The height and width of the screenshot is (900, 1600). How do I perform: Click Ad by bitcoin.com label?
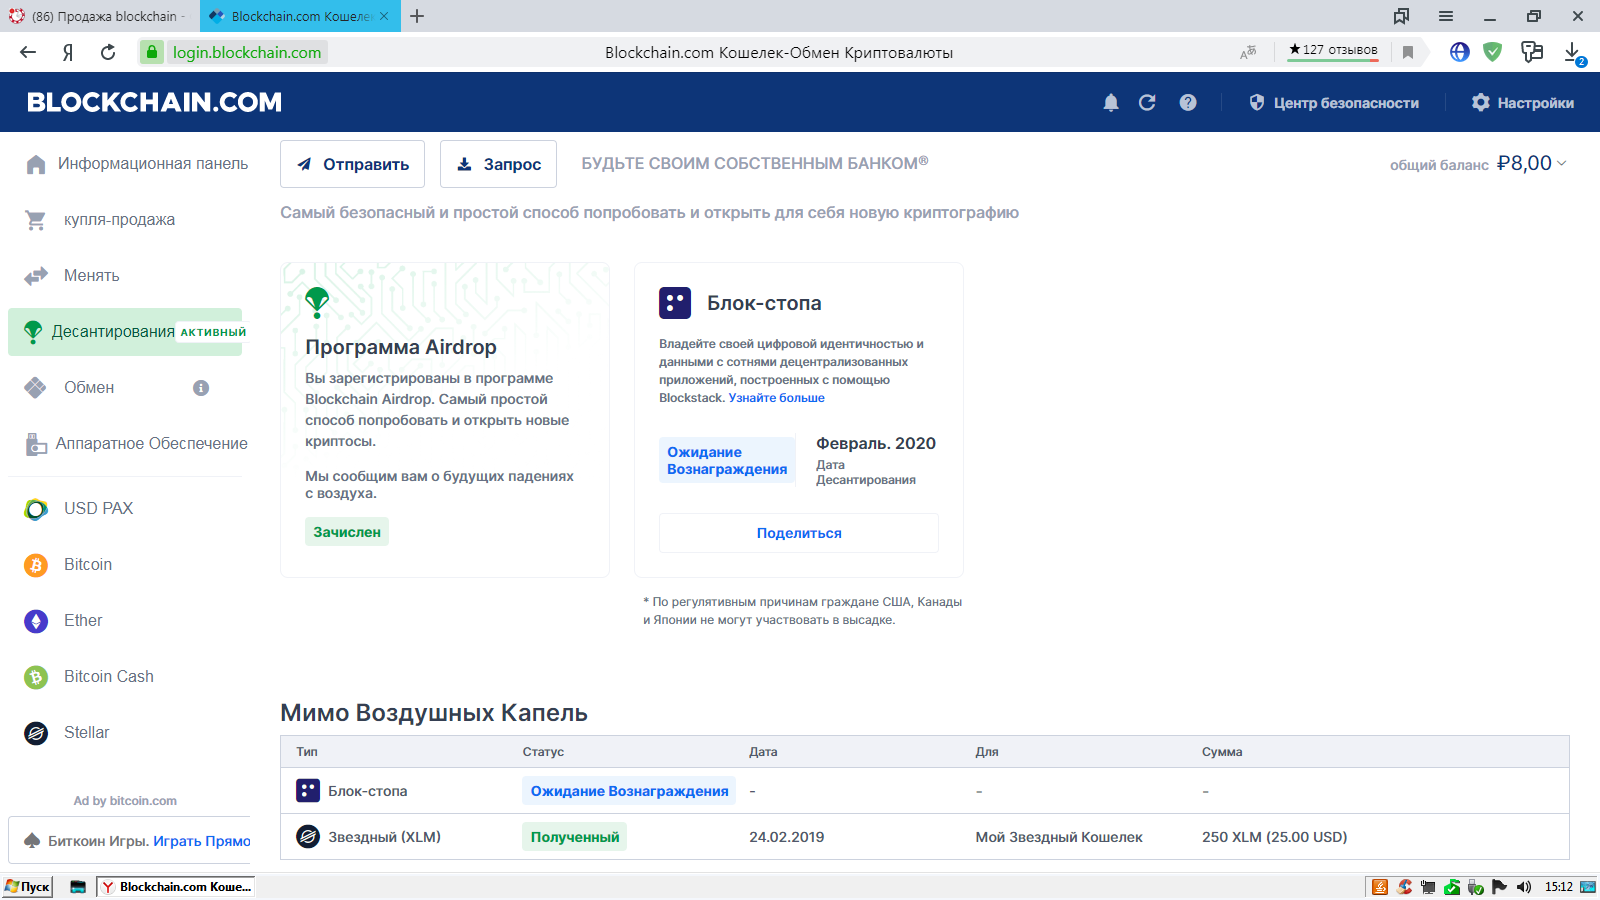pos(125,801)
